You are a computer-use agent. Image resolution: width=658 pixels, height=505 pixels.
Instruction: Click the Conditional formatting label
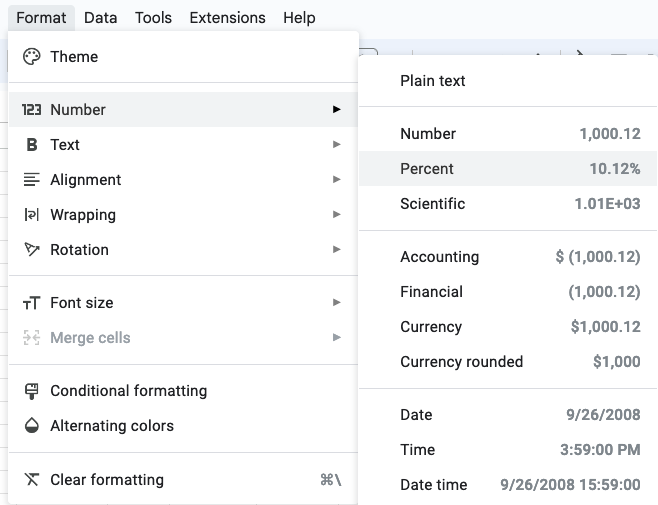129,391
